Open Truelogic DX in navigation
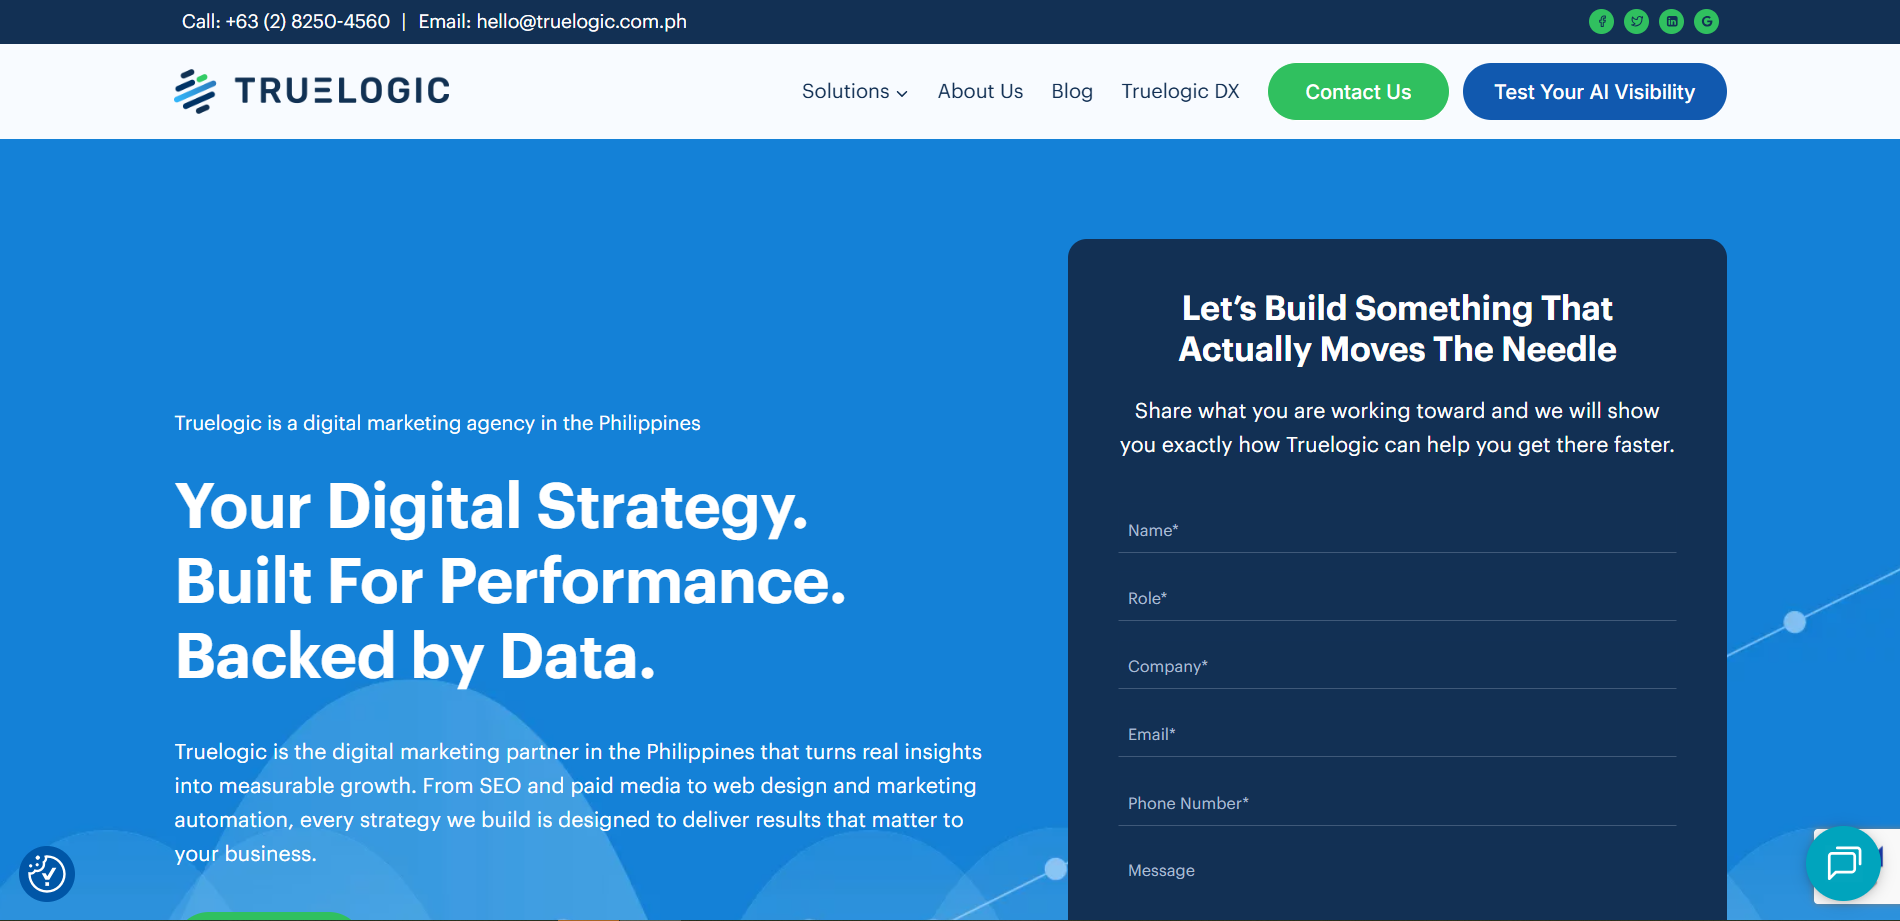This screenshot has width=1900, height=921. pos(1180,91)
